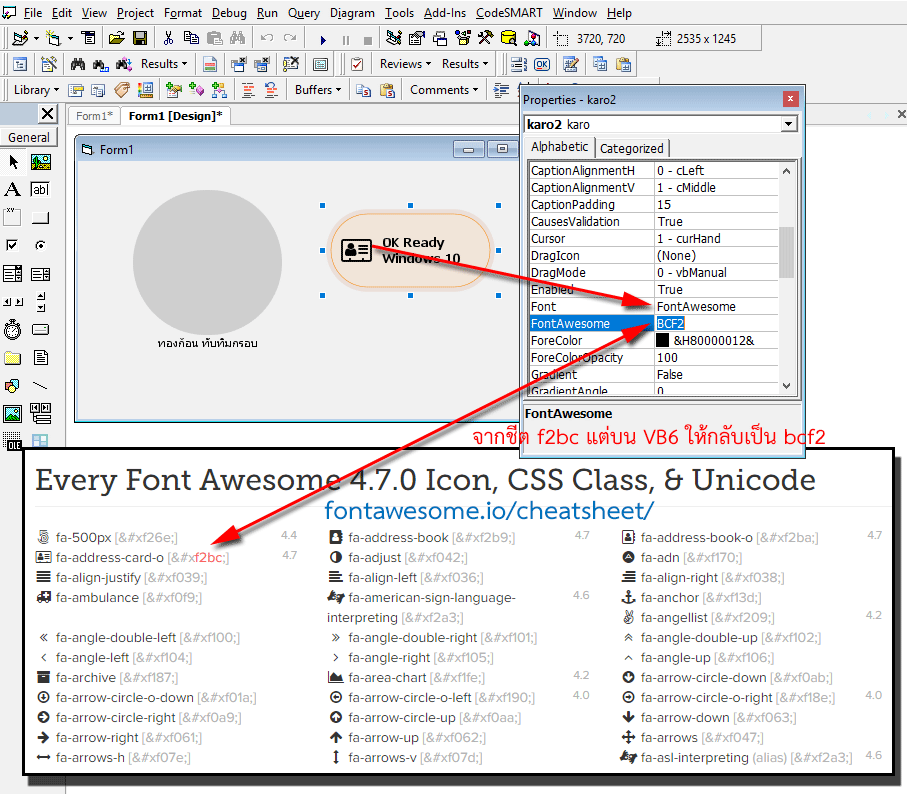Click the Open Project folder icon
The image size is (907, 794).
click(x=116, y=38)
